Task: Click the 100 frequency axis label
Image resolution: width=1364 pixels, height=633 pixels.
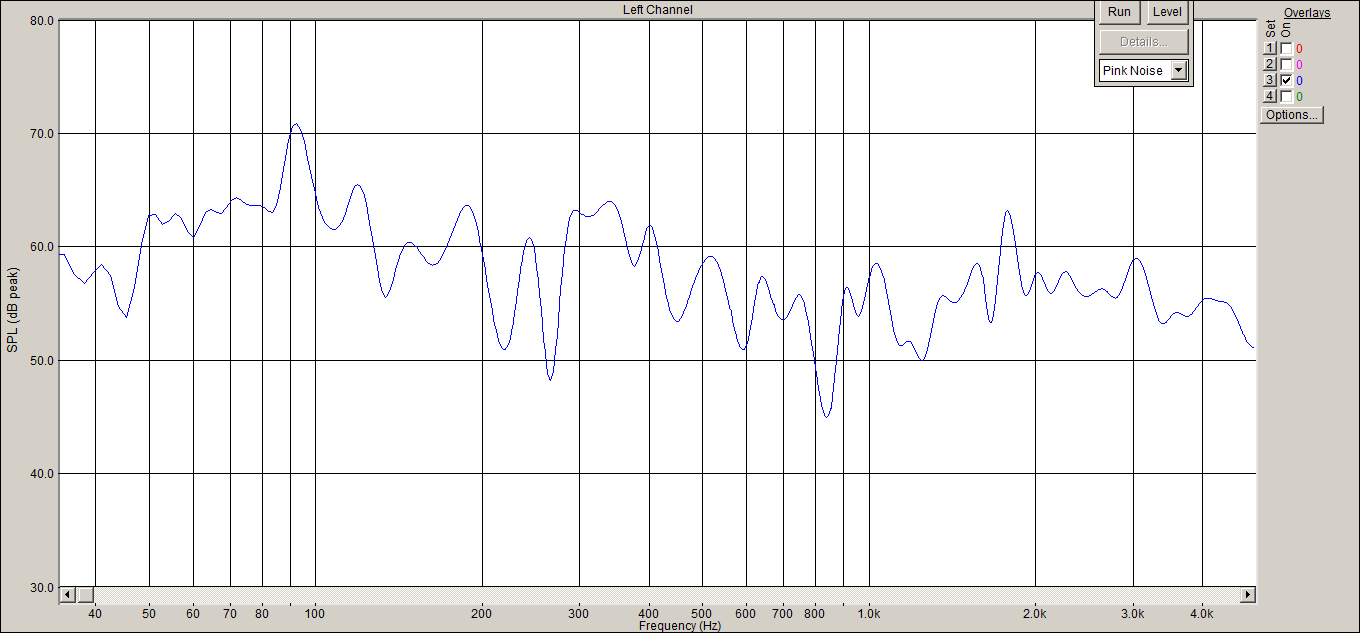Action: click(x=315, y=614)
